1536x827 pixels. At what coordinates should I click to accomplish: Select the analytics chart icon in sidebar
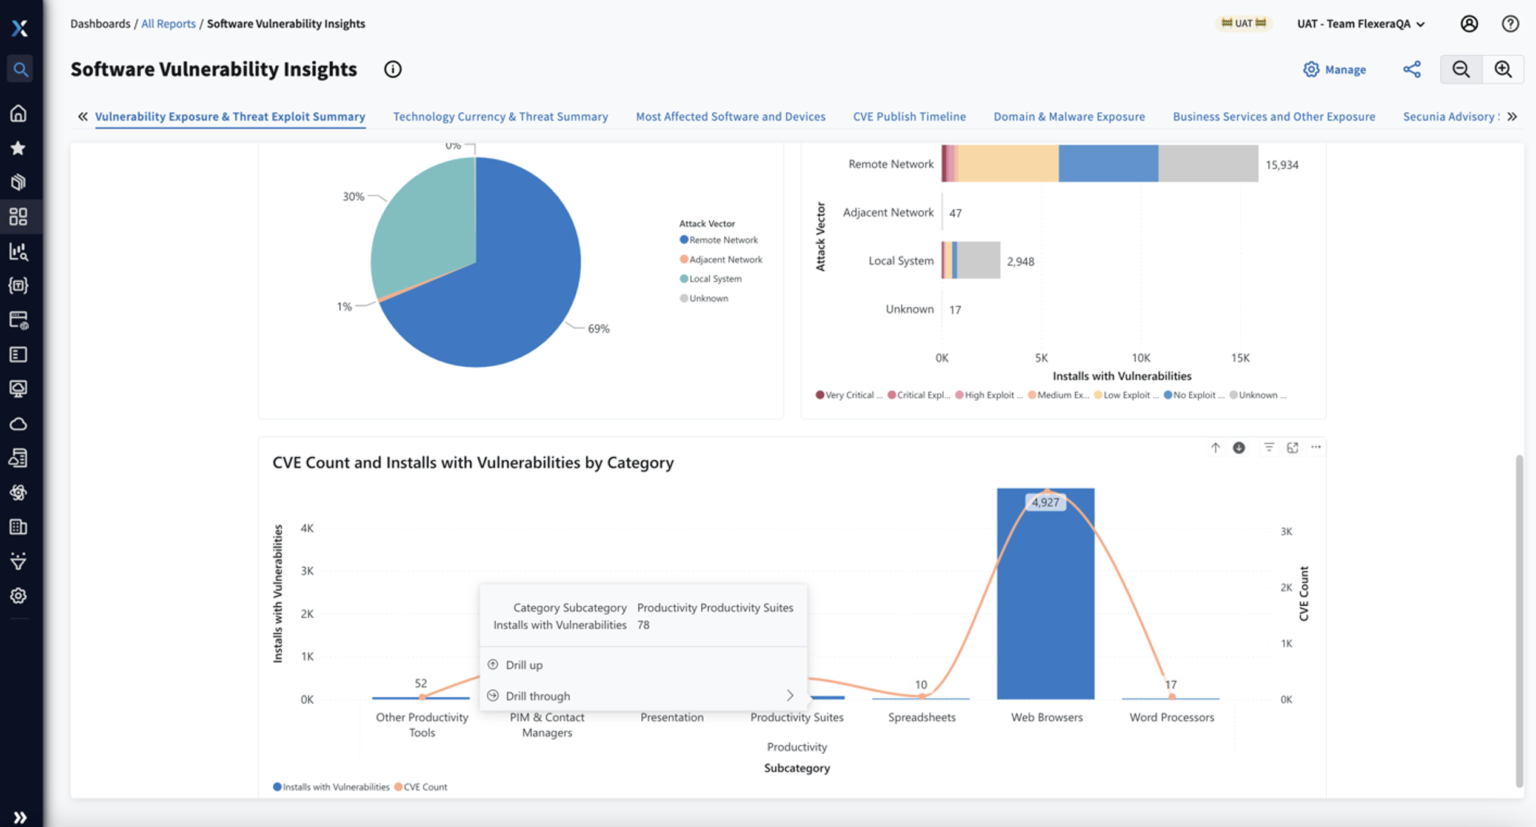tap(18, 251)
